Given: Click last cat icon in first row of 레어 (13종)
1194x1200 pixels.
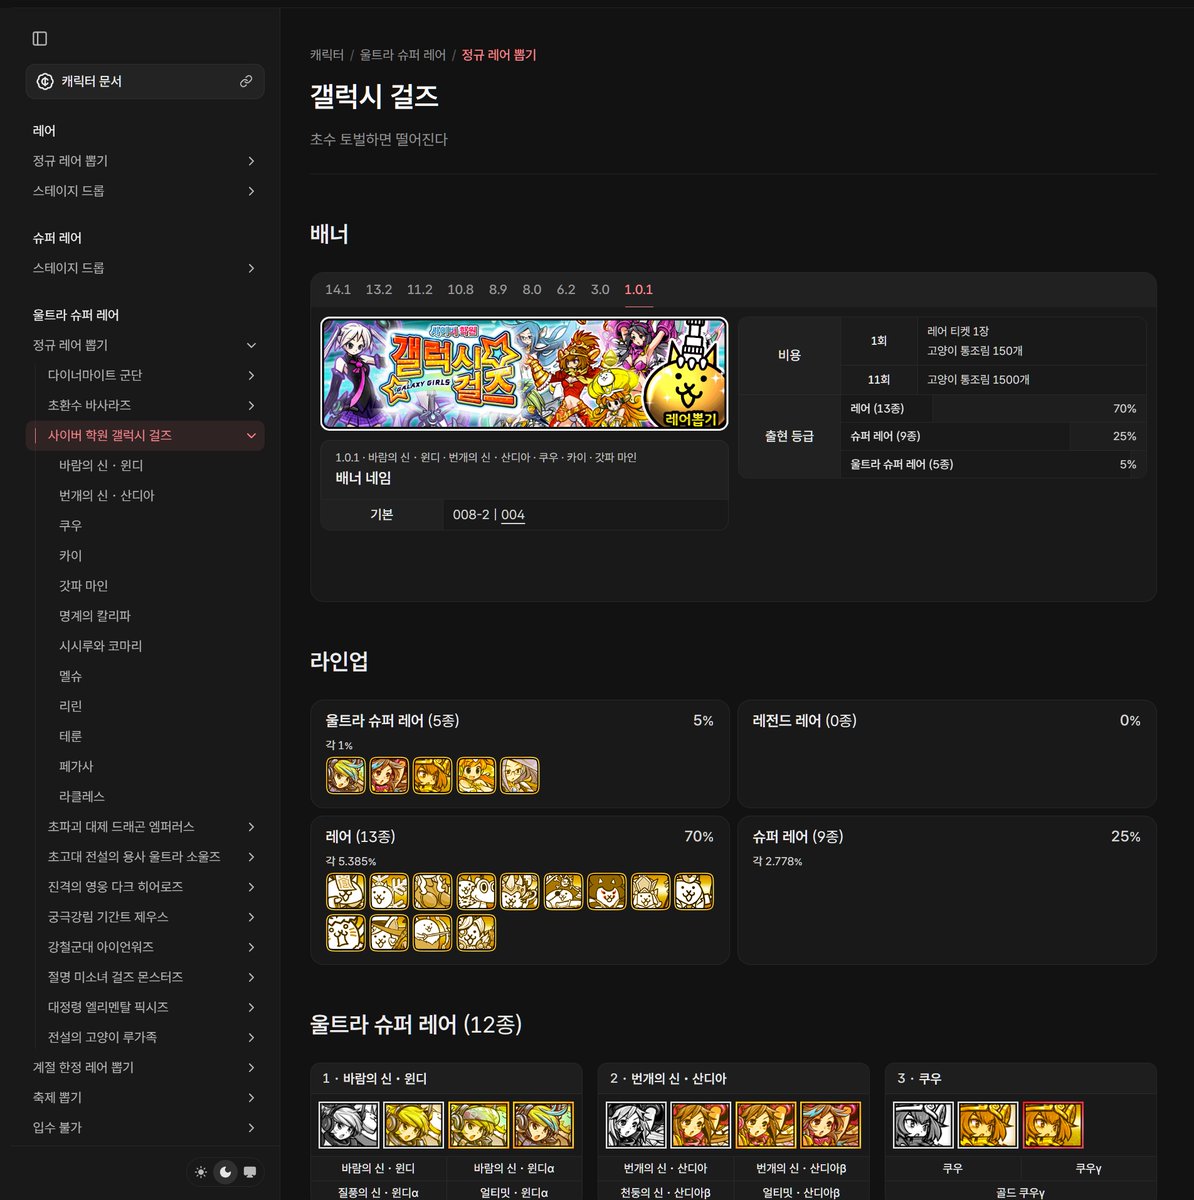Looking at the screenshot, I should coord(694,891).
